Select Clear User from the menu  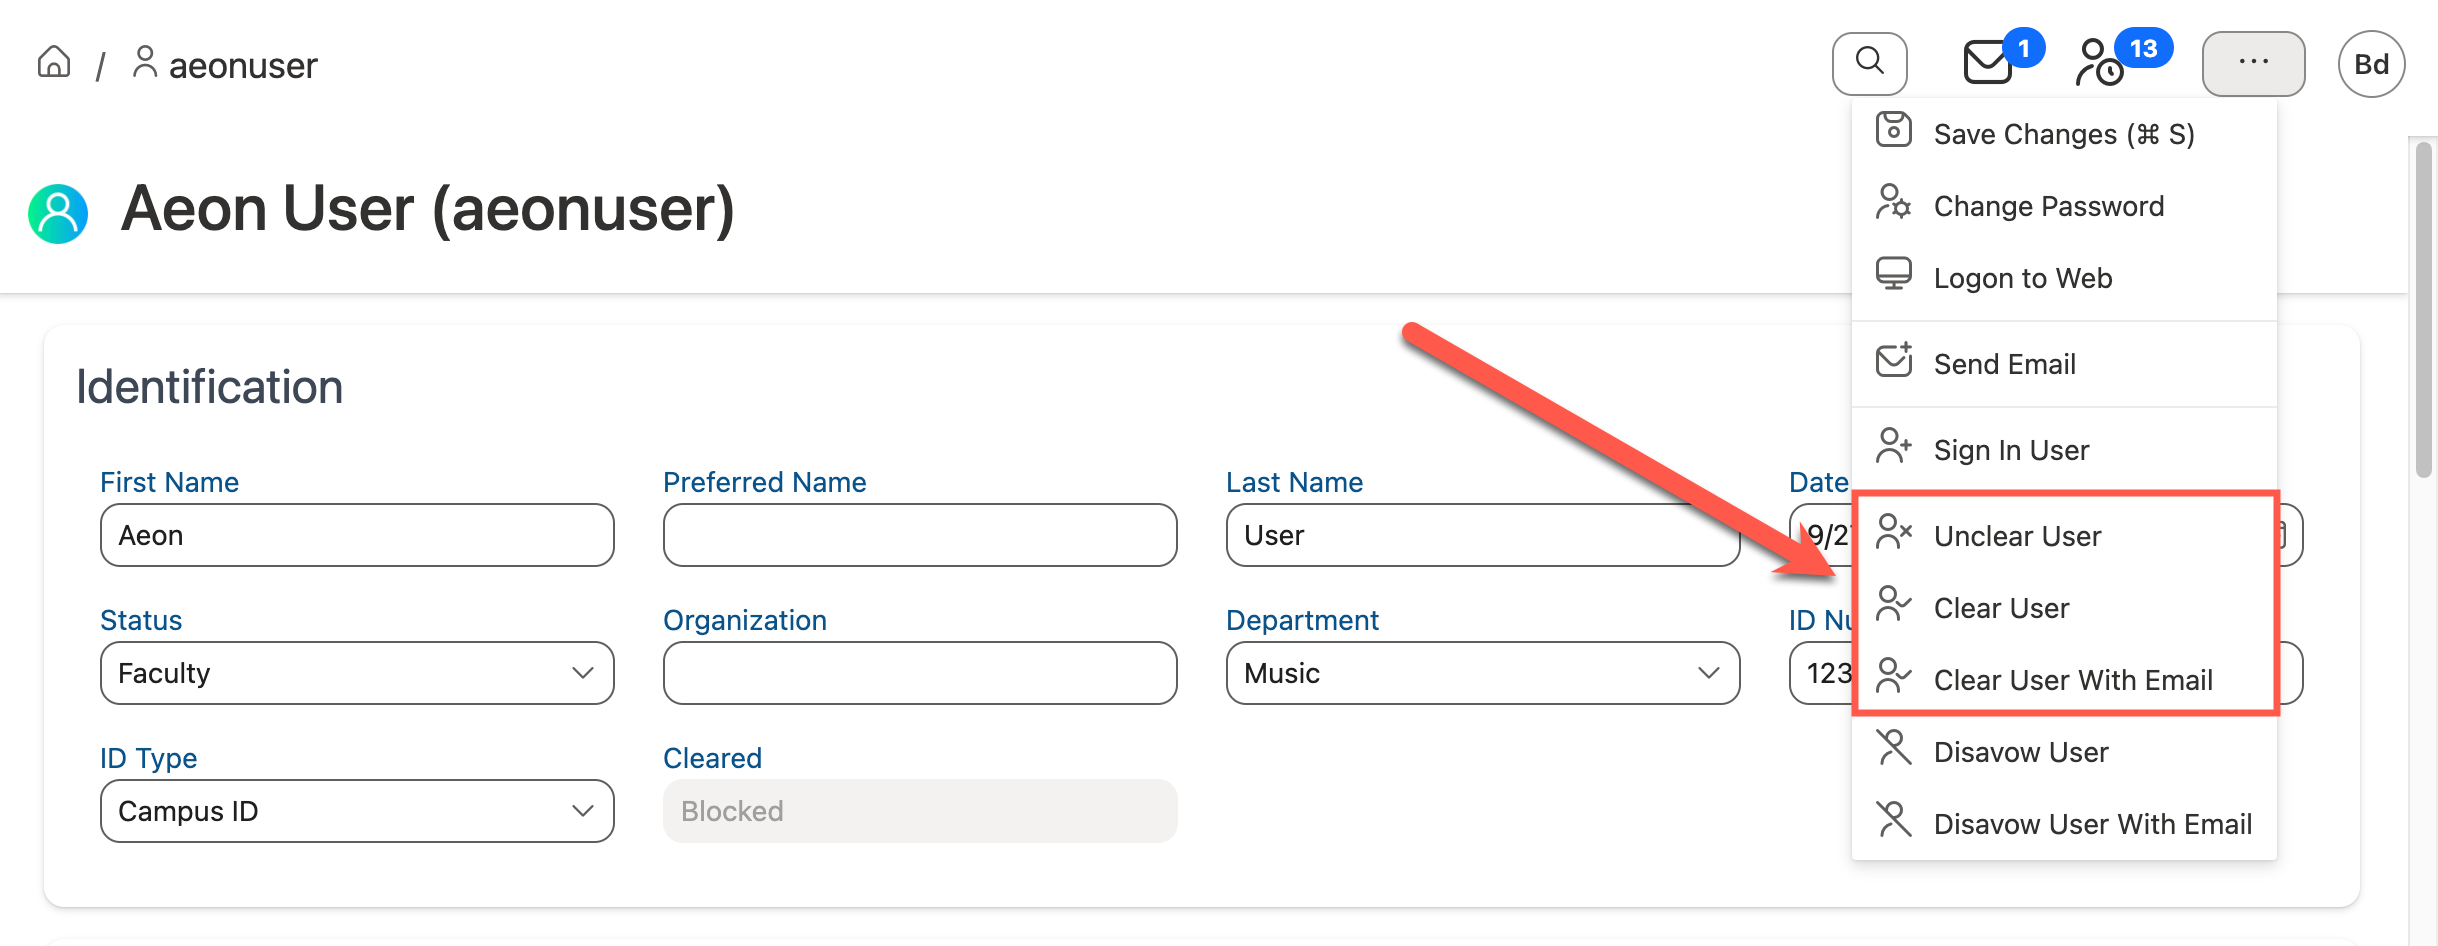(2000, 607)
